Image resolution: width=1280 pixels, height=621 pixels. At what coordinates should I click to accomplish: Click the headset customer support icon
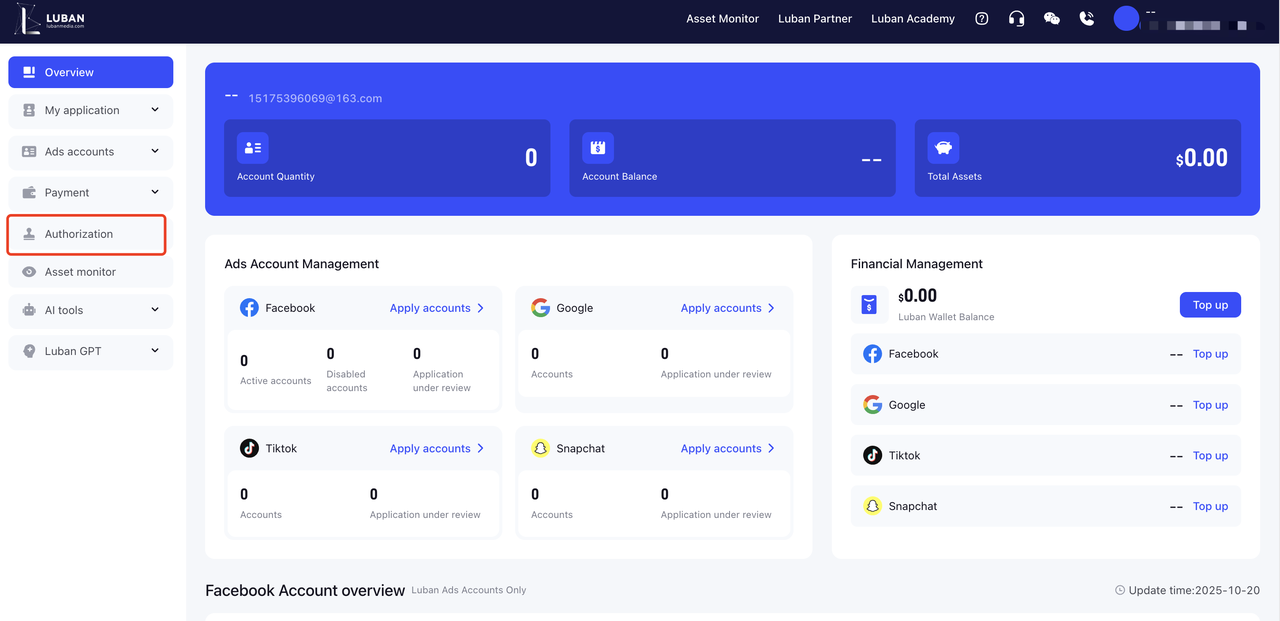[1017, 19]
